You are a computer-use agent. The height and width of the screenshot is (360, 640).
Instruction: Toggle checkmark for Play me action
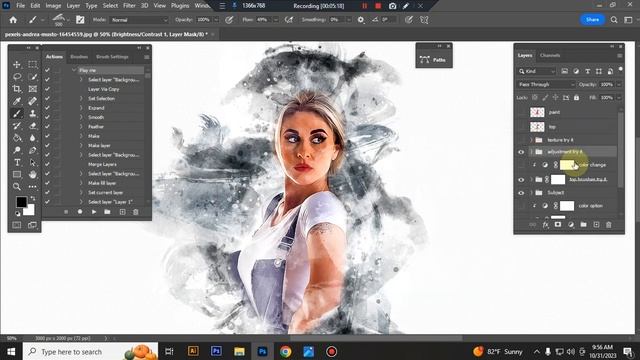[47, 70]
